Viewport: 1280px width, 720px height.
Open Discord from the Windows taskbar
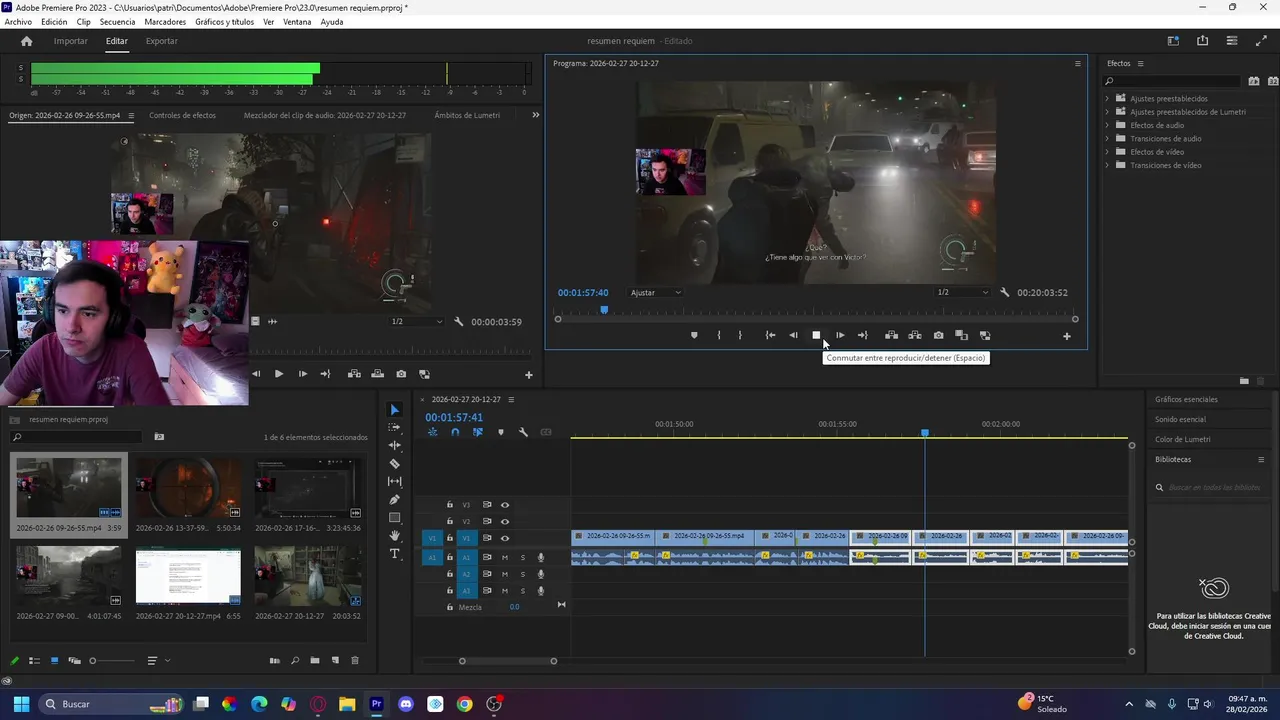coord(406,704)
